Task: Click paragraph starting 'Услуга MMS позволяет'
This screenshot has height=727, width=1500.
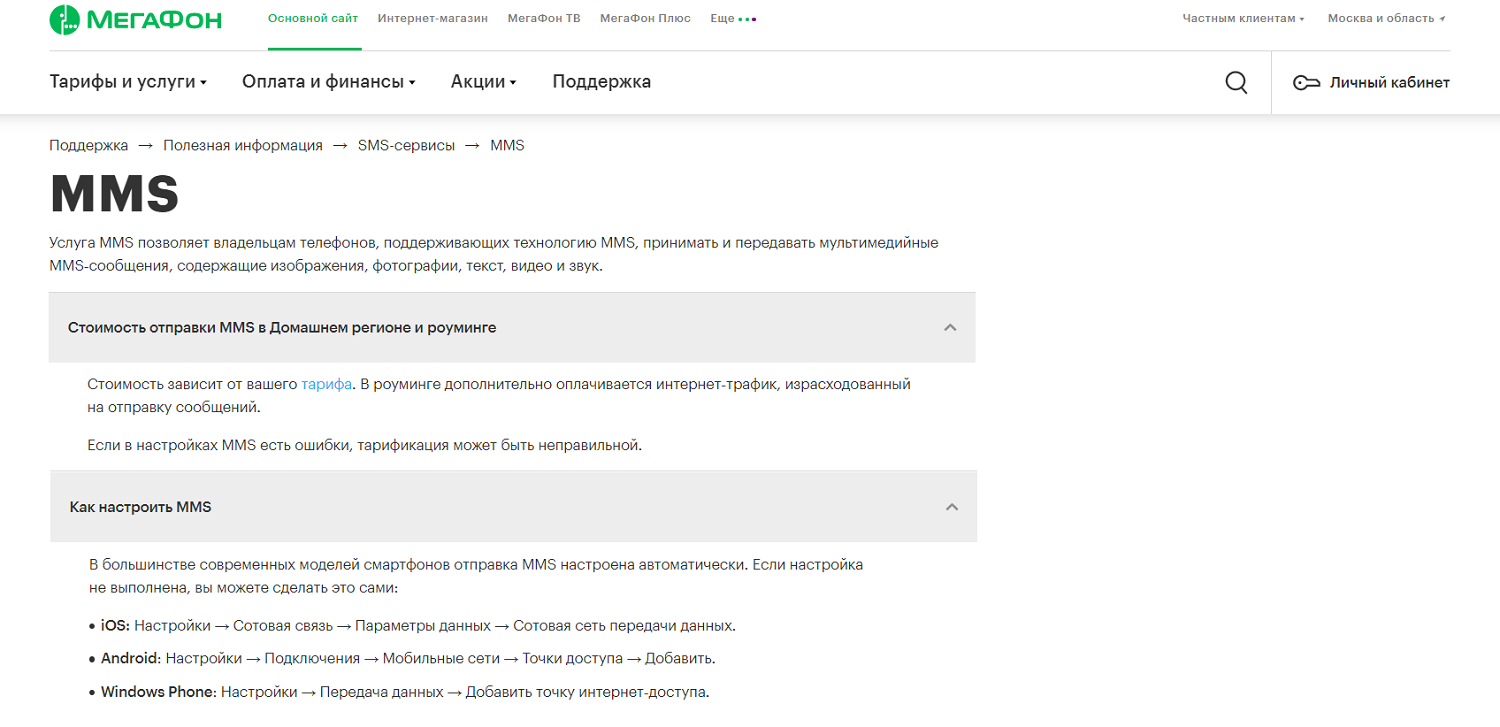Action: coord(494,255)
